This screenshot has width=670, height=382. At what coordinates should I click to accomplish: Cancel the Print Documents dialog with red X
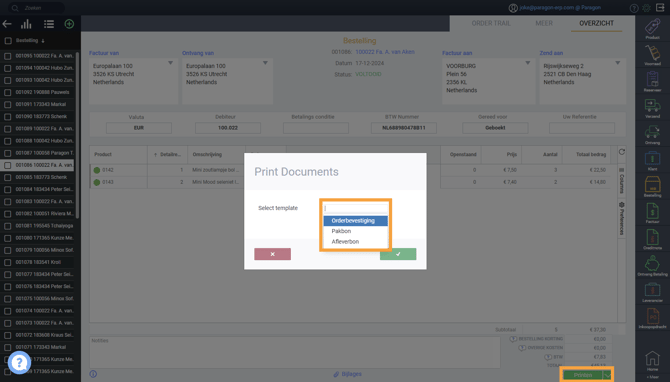273,254
